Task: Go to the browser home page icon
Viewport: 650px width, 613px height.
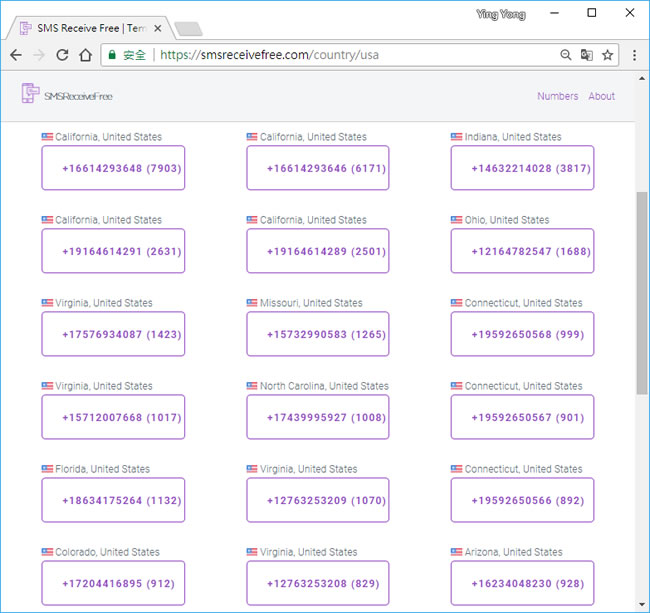Action: (x=87, y=55)
